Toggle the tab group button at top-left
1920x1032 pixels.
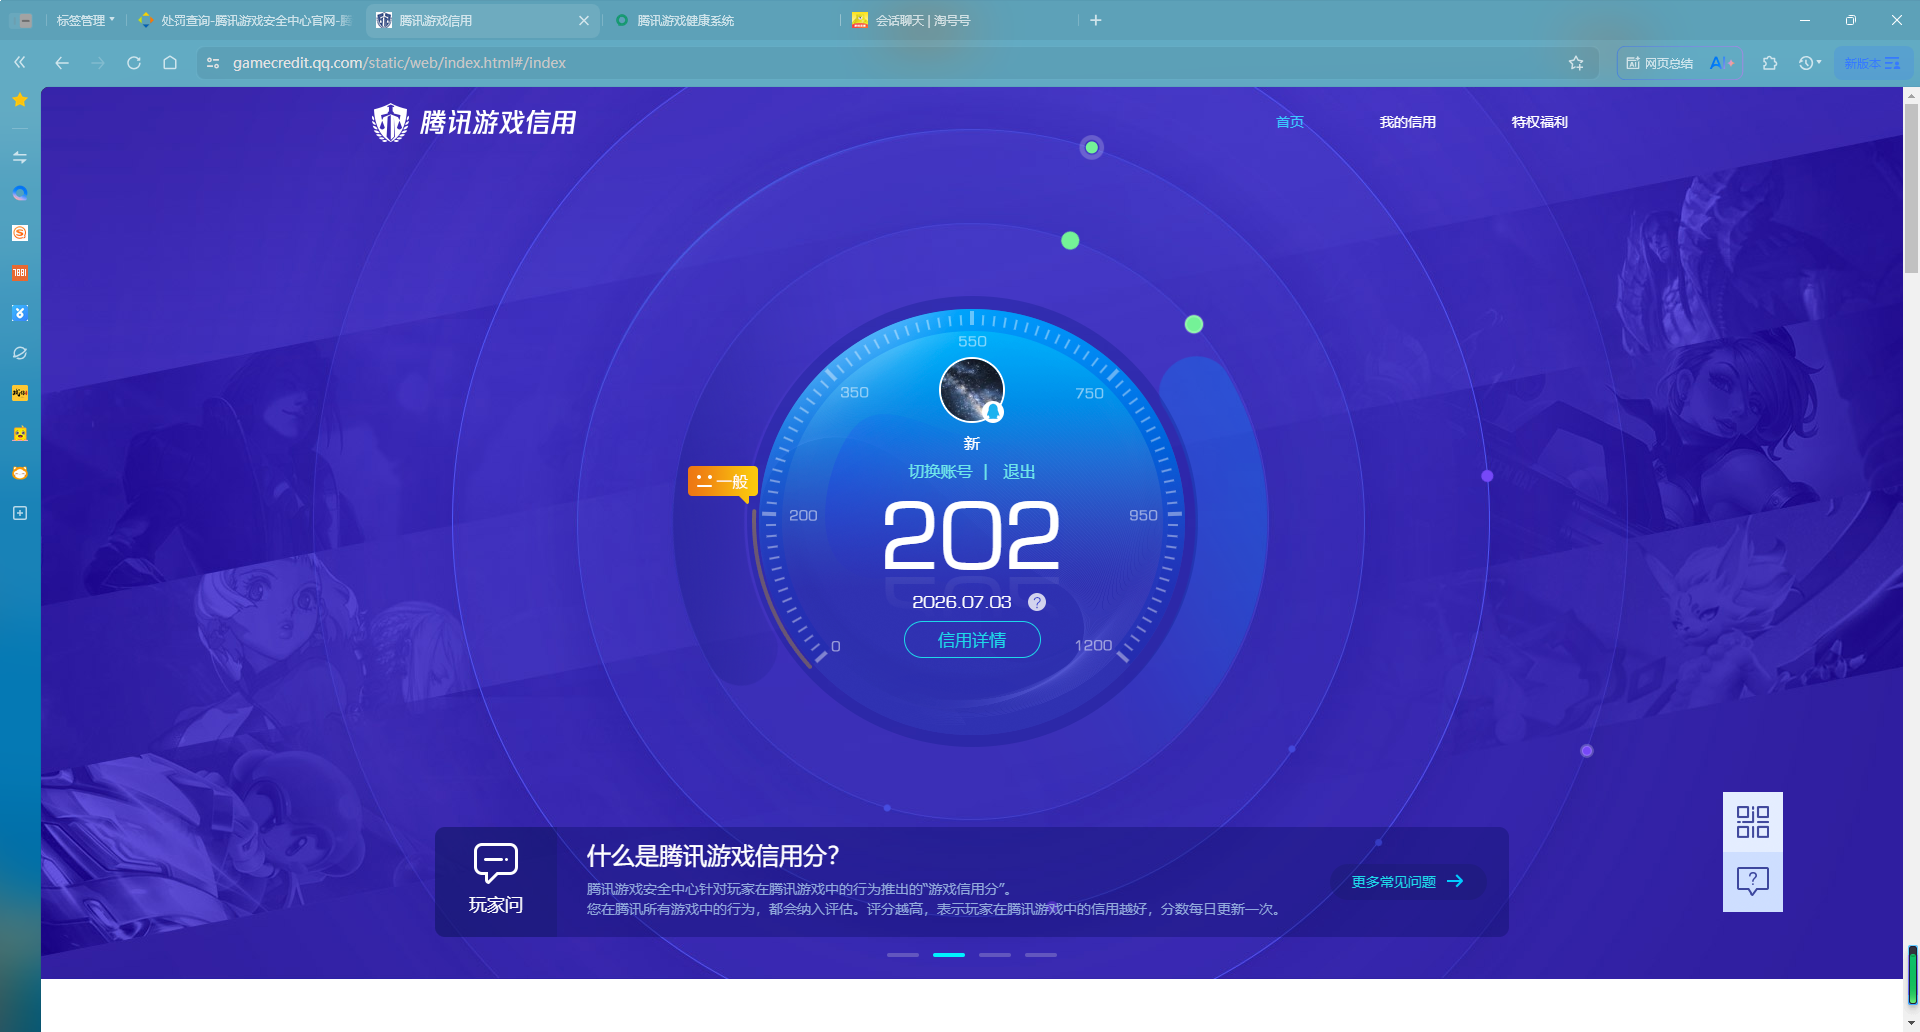pyautogui.click(x=22, y=20)
